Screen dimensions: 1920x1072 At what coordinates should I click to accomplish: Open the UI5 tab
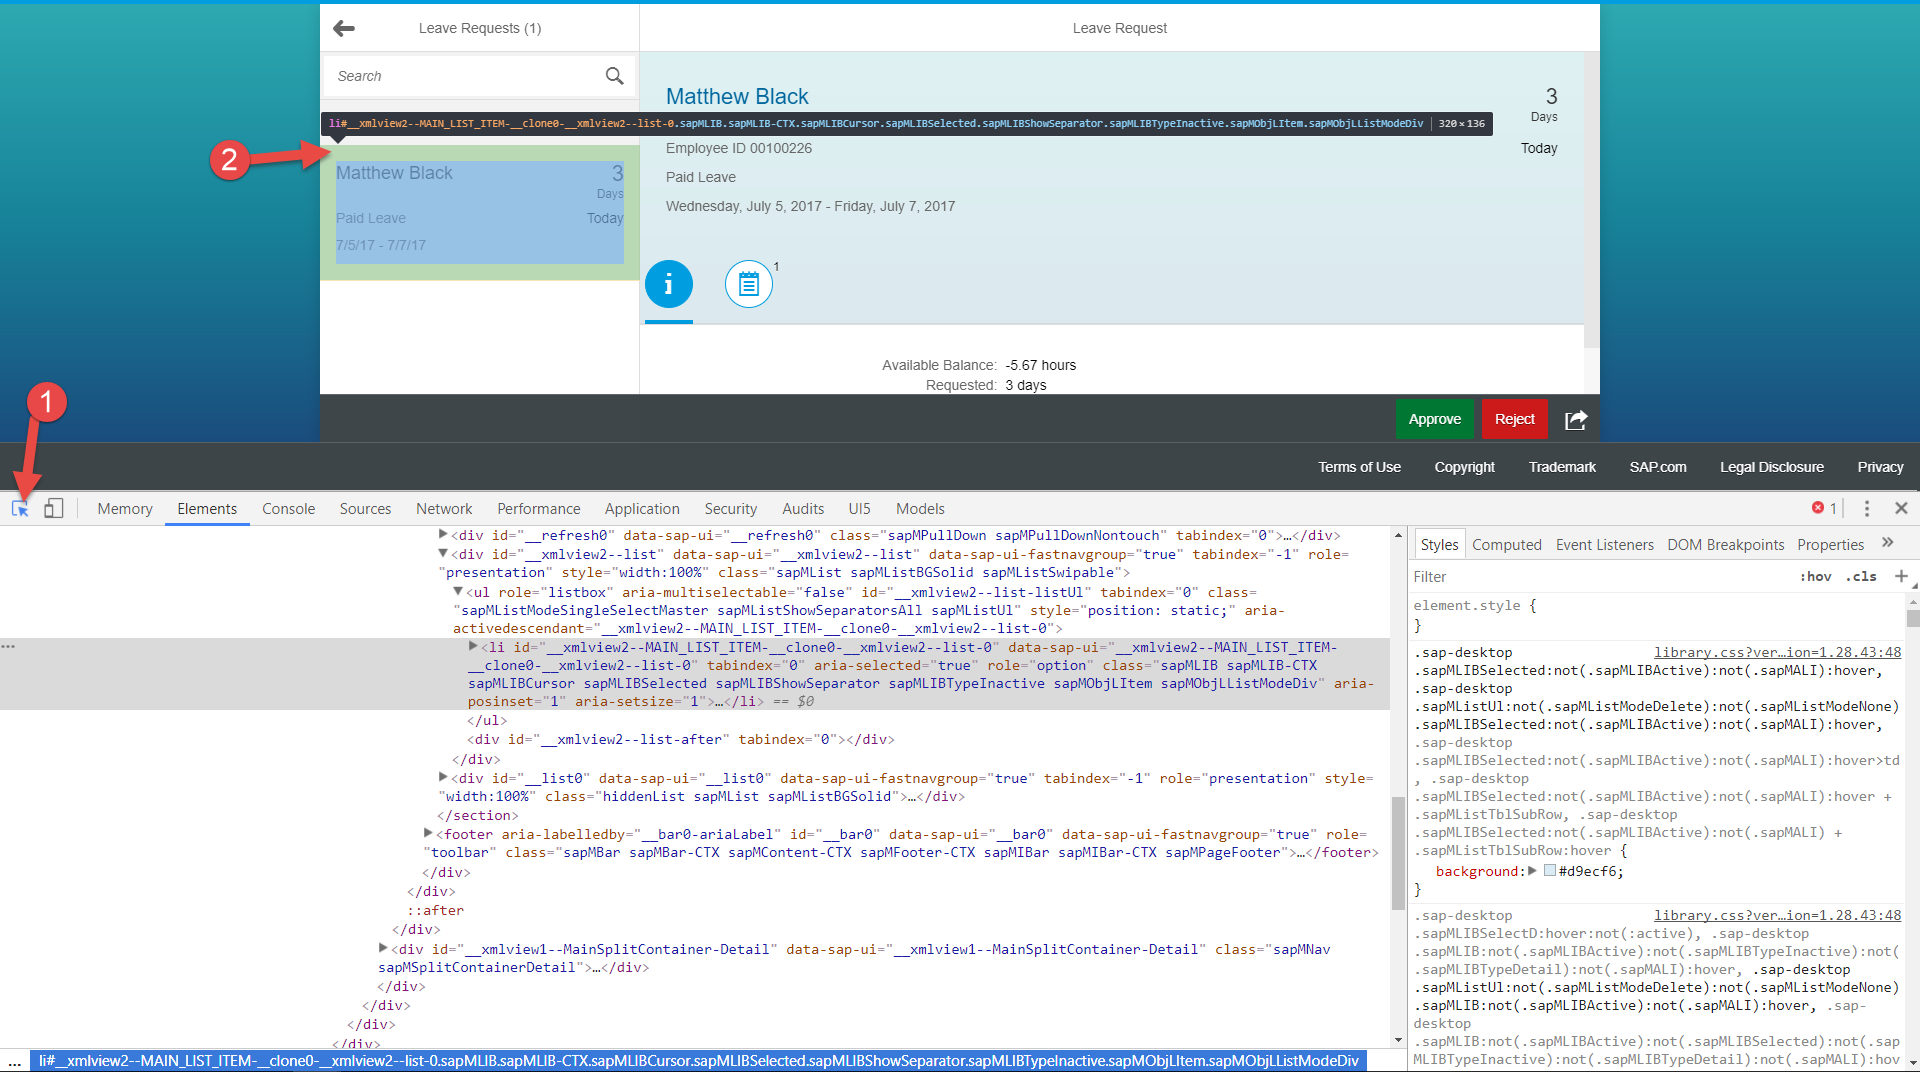click(859, 508)
